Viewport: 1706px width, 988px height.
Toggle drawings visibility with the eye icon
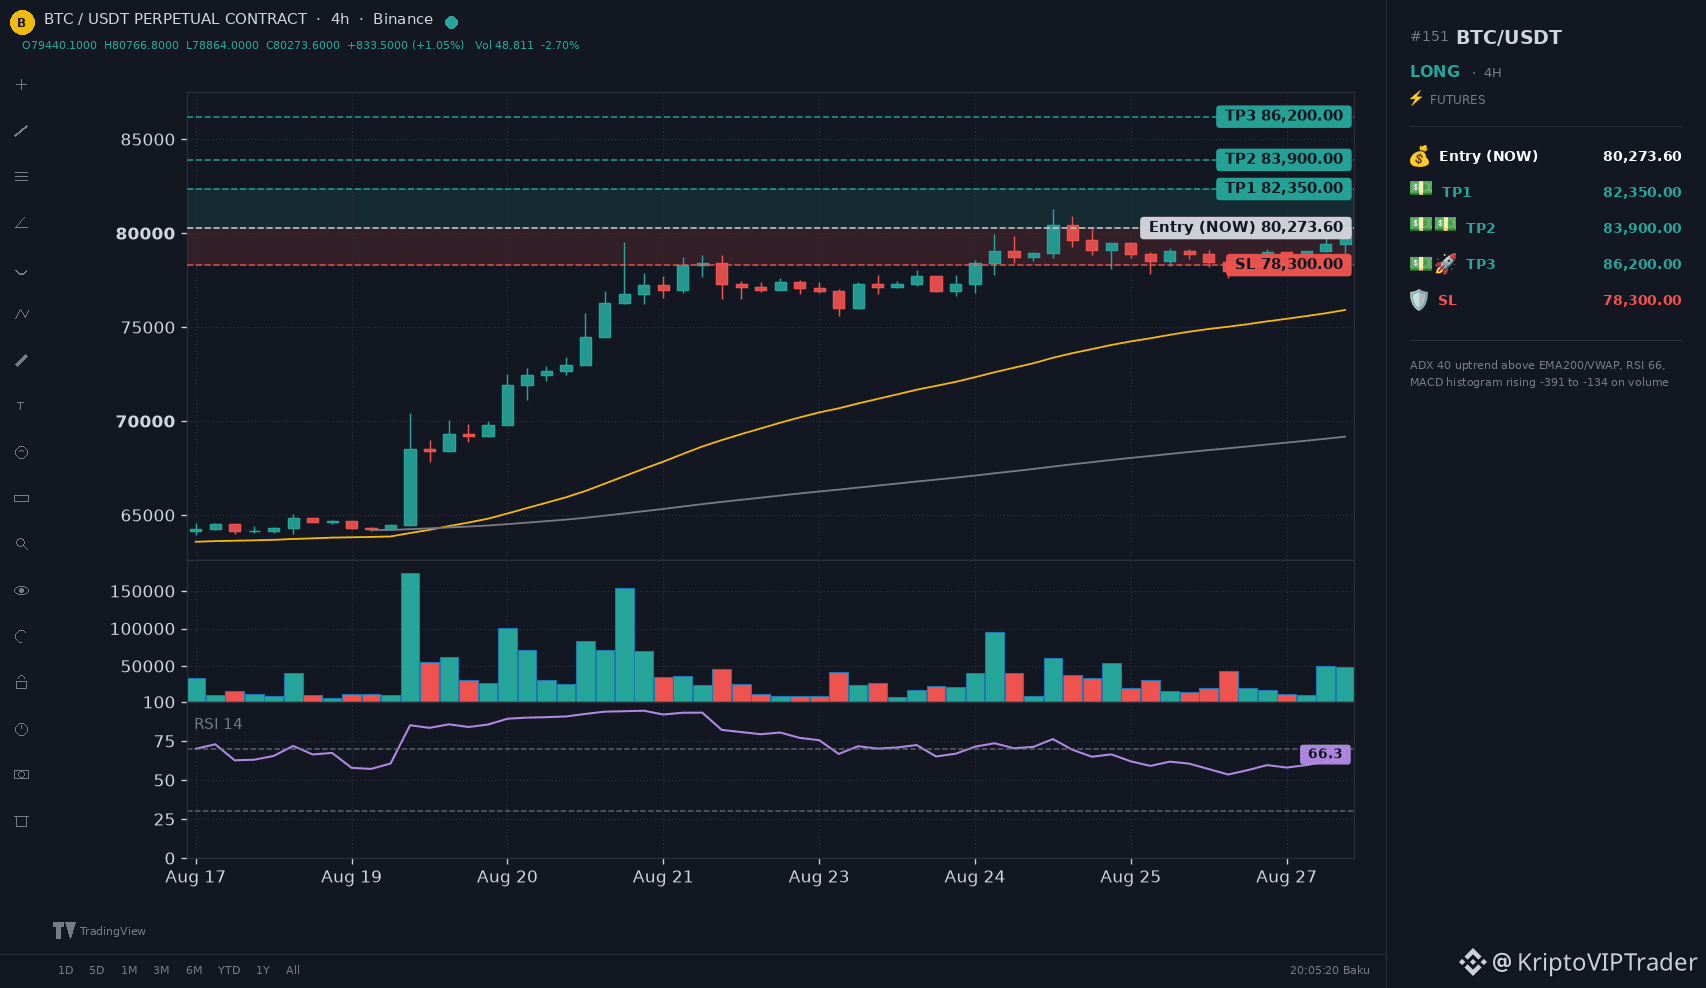[21, 591]
